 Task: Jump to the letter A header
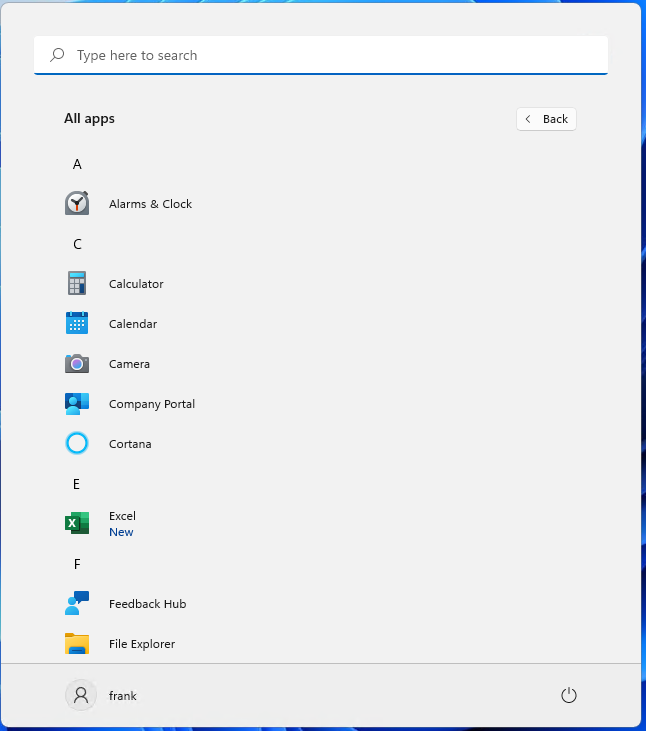[x=77, y=164]
